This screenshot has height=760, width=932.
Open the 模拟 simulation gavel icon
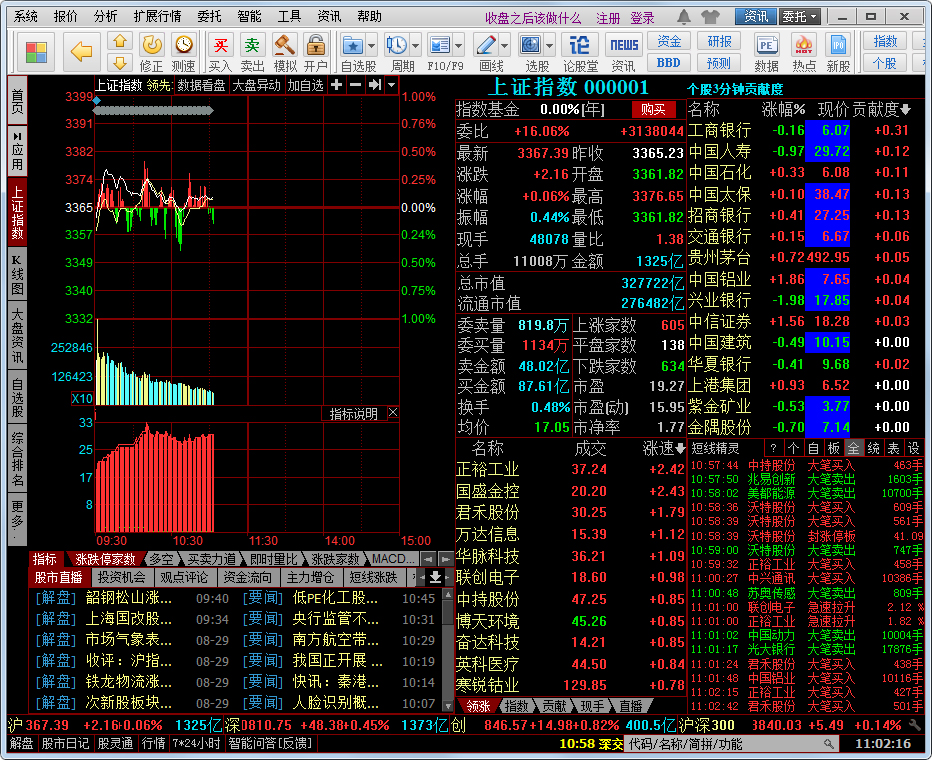pyautogui.click(x=284, y=52)
